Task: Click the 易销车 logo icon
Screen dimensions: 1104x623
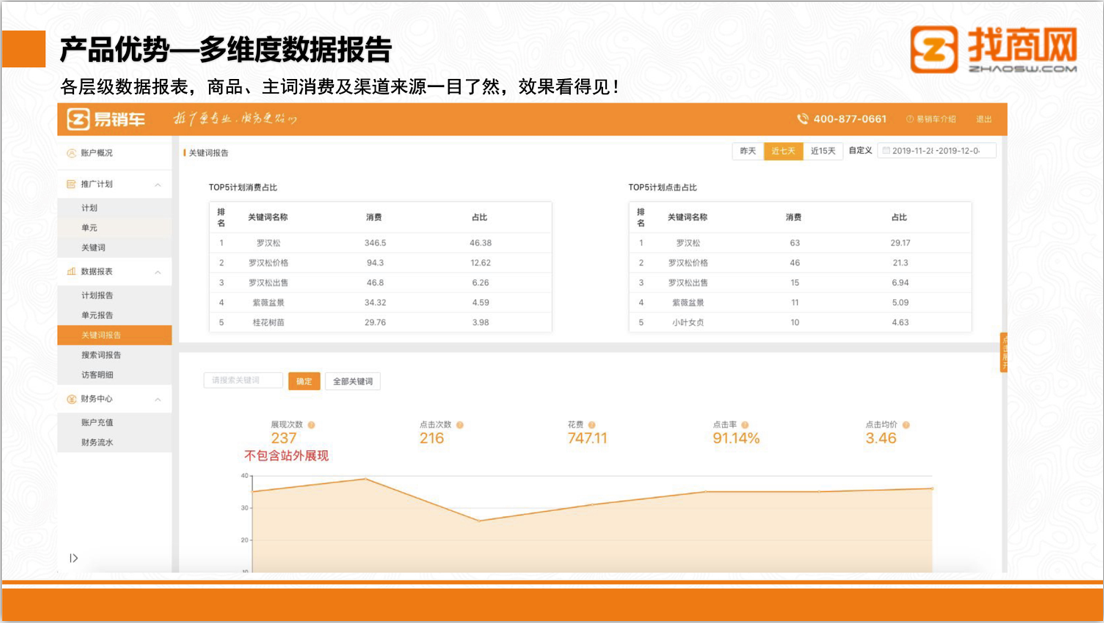Action: (79, 119)
